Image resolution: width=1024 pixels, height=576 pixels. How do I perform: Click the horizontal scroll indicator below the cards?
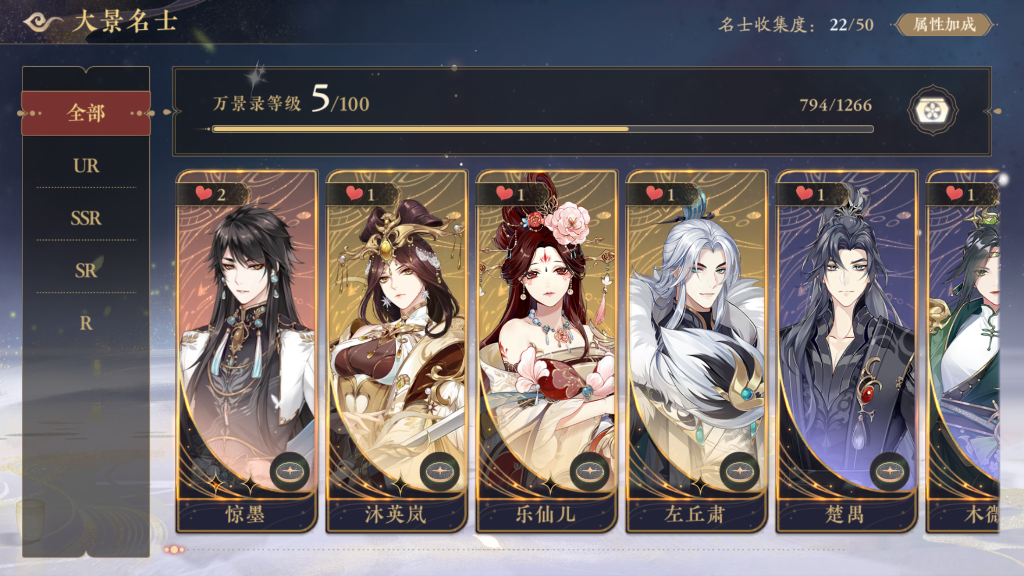point(175,550)
